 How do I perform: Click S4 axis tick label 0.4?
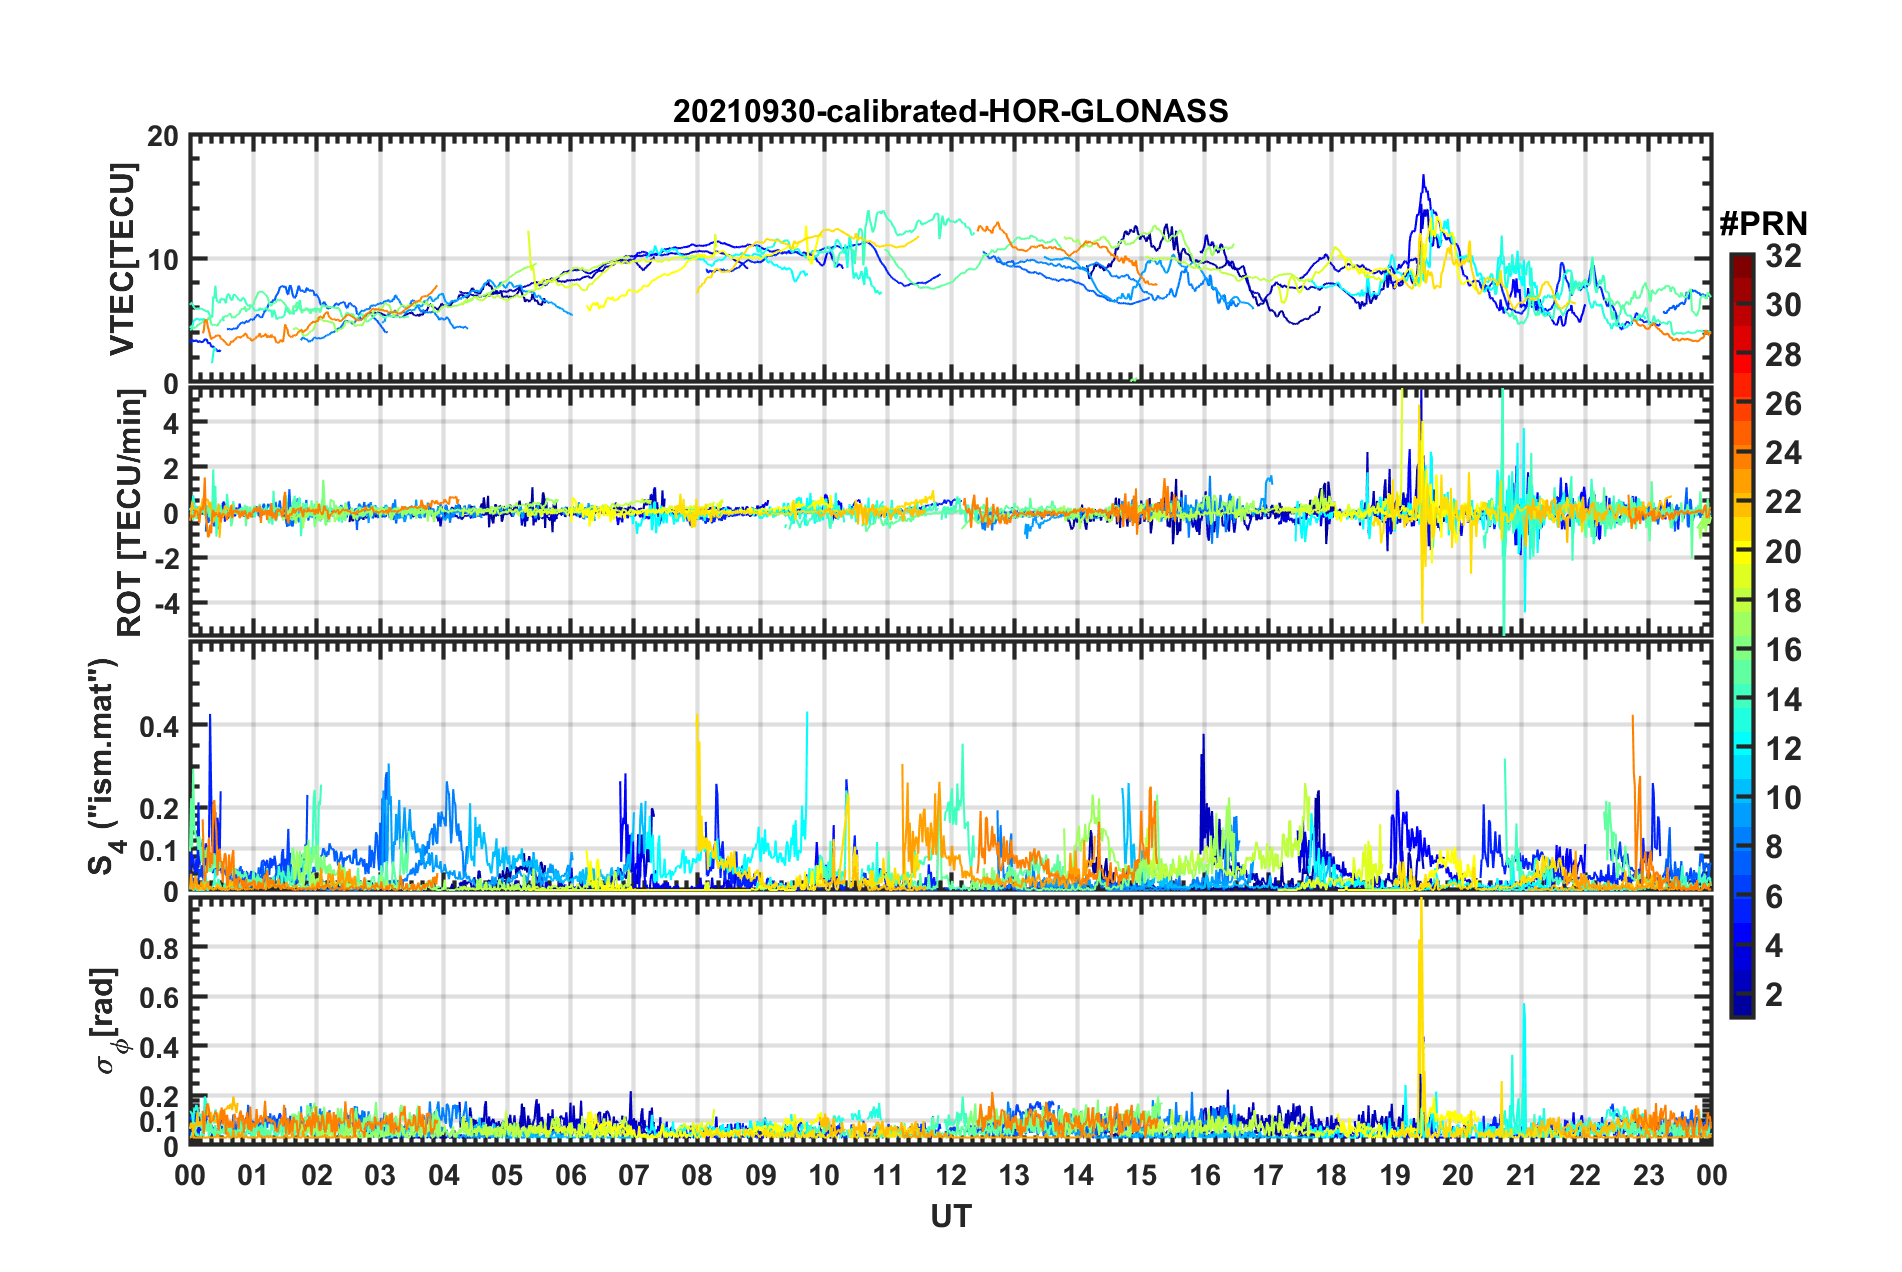[160, 726]
